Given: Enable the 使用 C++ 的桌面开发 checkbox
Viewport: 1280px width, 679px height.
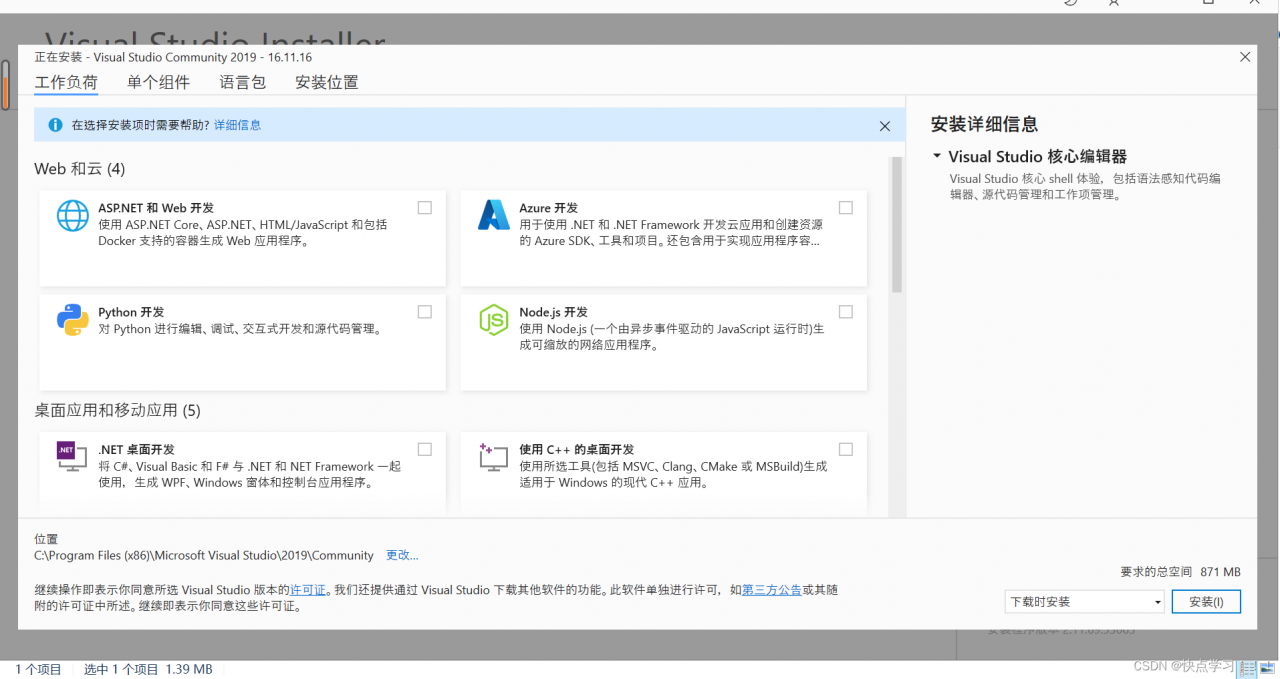Looking at the screenshot, I should [x=846, y=449].
